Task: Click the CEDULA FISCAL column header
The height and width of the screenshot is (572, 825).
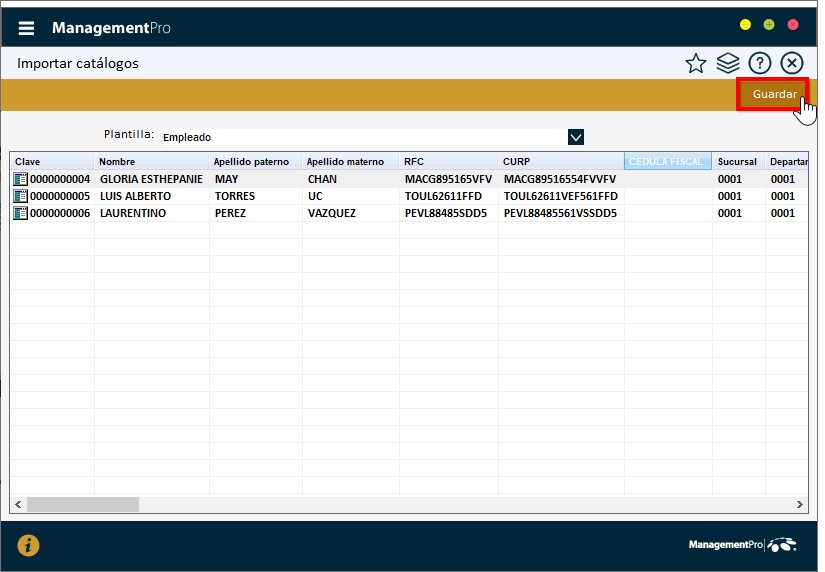Action: point(668,162)
